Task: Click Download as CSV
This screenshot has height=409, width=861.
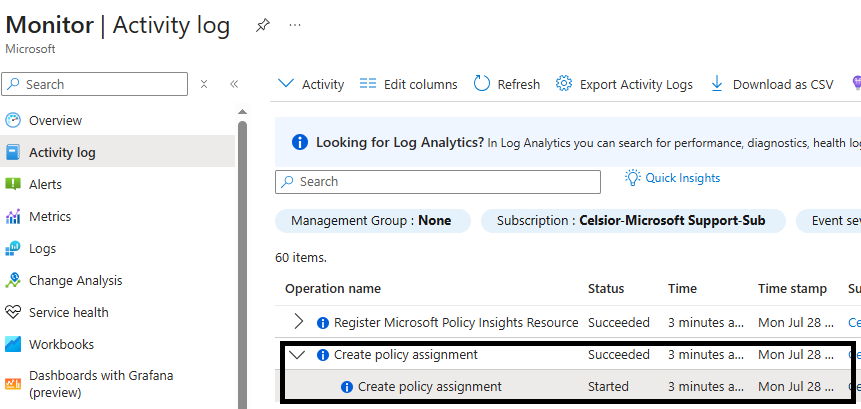Action: coord(772,84)
